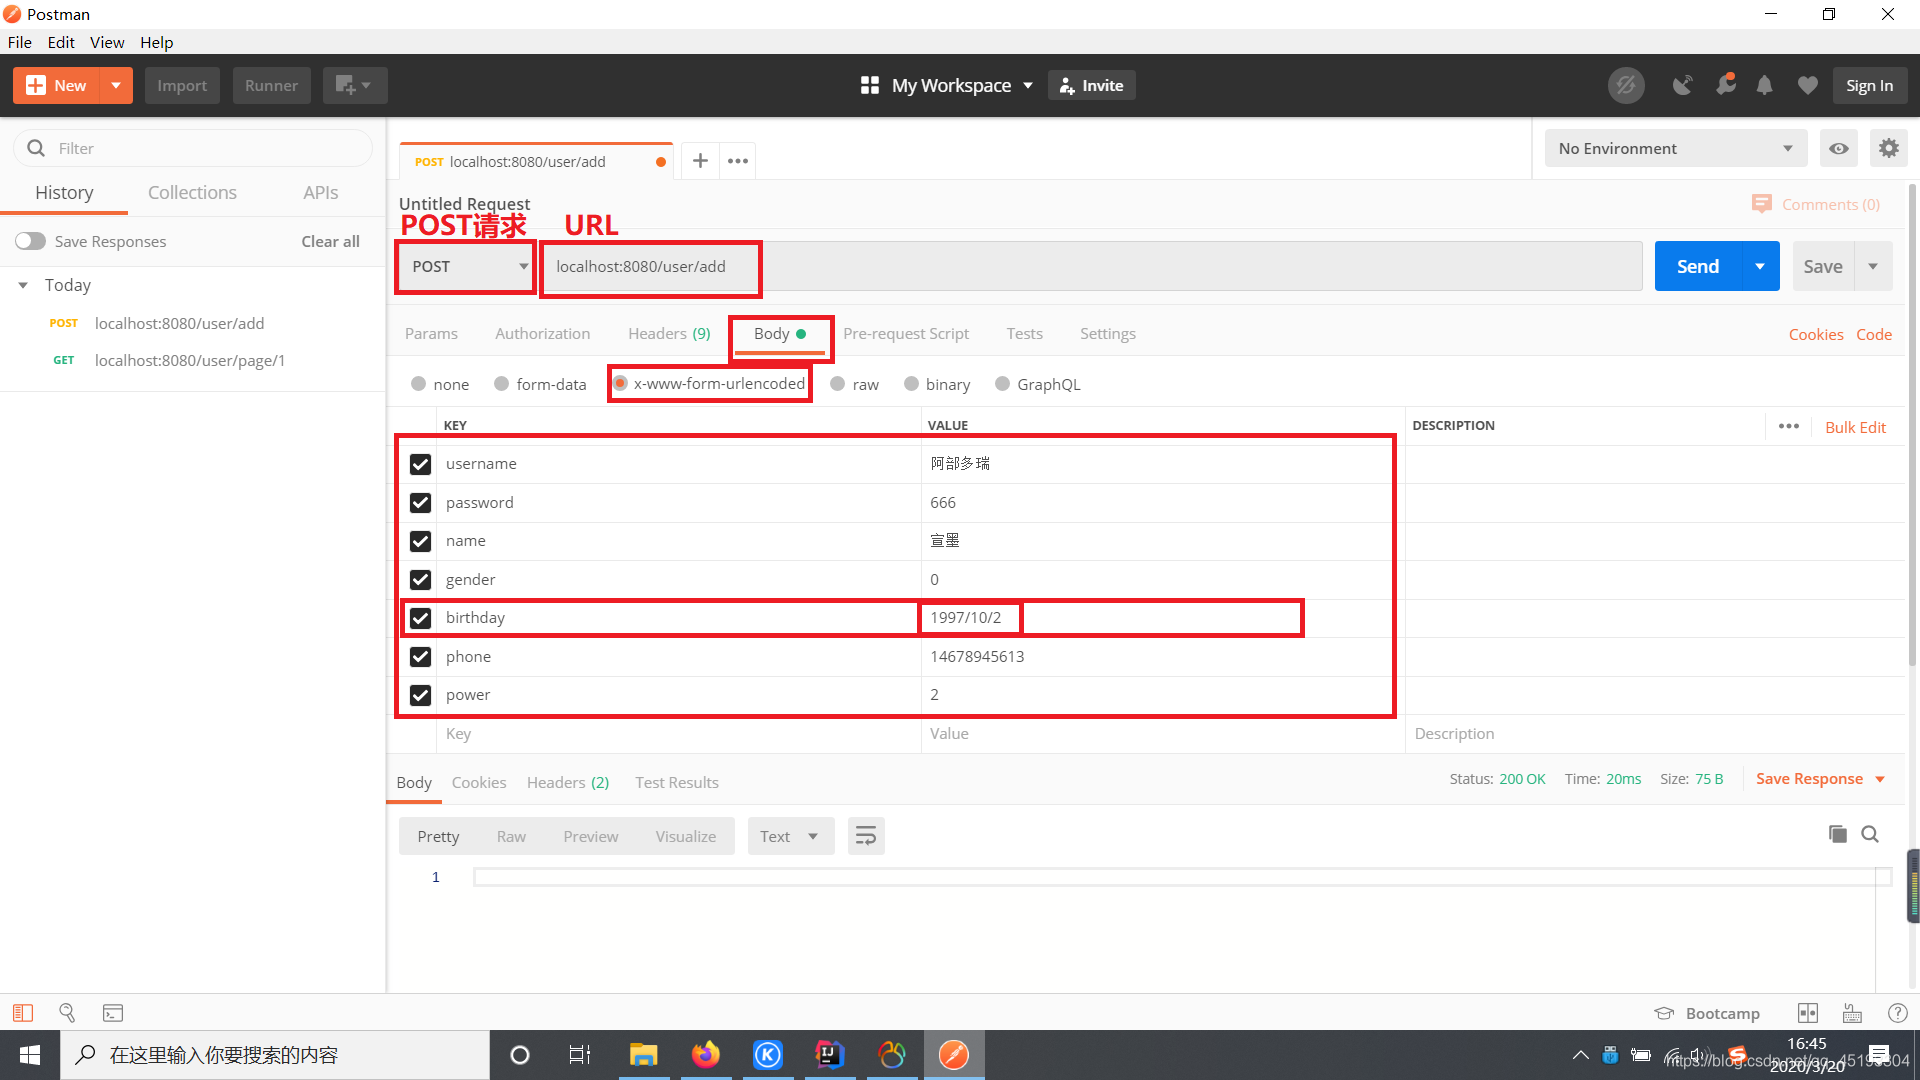Open notifications bell icon
The width and height of the screenshot is (1920, 1080).
click(x=1765, y=85)
